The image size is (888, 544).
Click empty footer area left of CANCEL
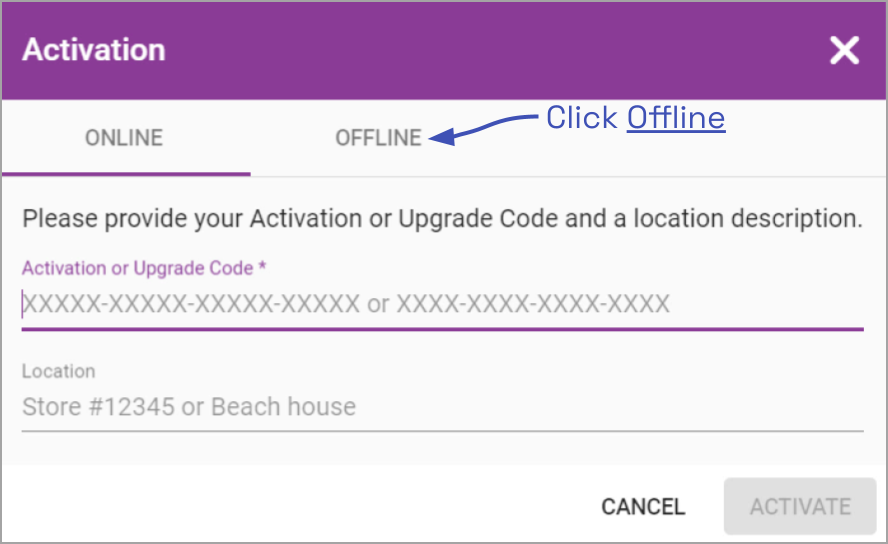pos(300,506)
